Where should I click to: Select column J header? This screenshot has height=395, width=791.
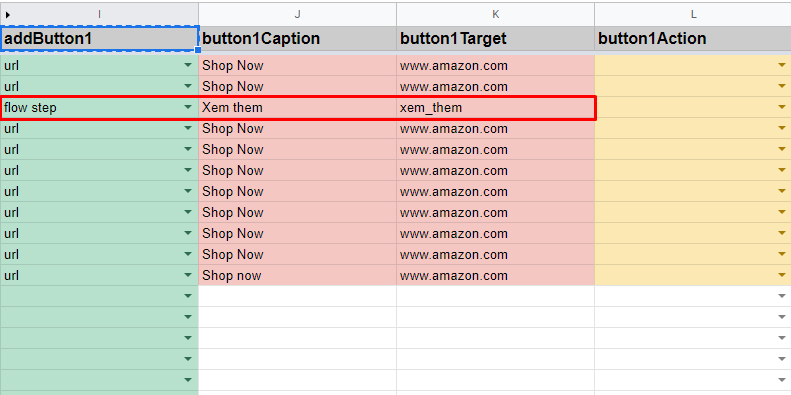coord(298,15)
